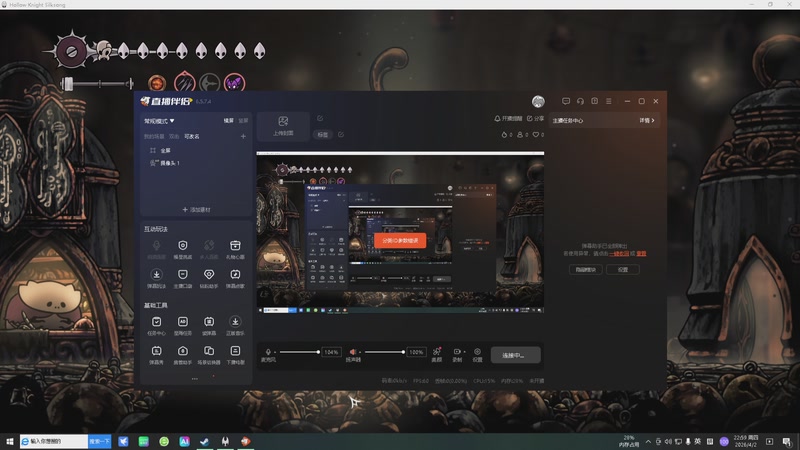800x450 pixels.
Task: Click the orange error banner in preview
Action: coord(400,240)
